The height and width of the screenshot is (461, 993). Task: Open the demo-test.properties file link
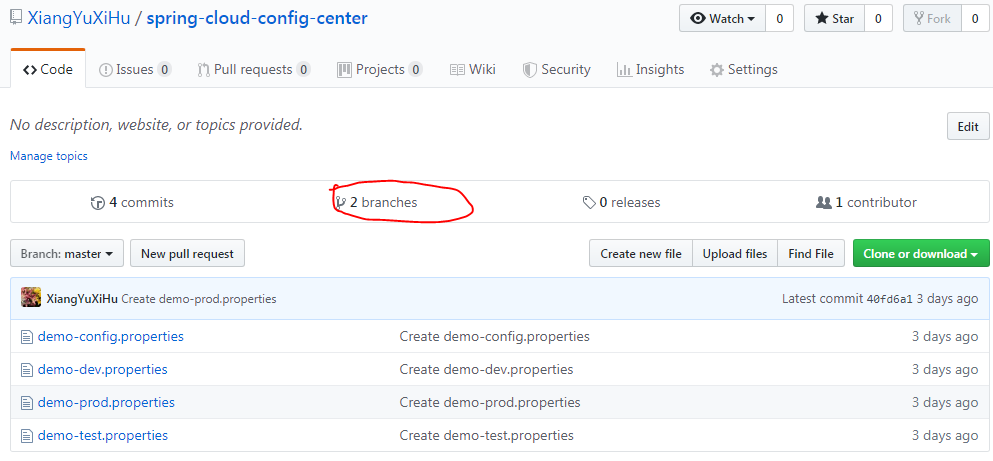point(103,436)
